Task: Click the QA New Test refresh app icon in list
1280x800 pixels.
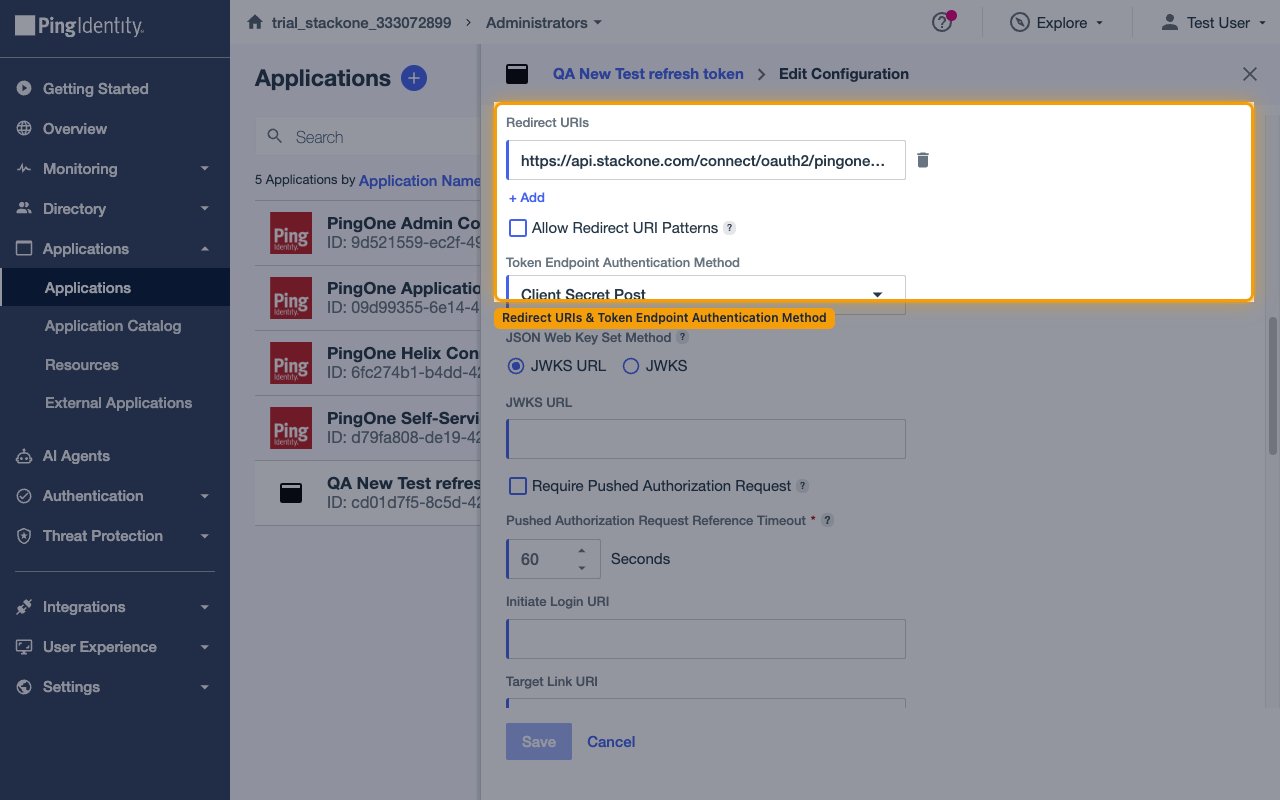Action: (291, 492)
